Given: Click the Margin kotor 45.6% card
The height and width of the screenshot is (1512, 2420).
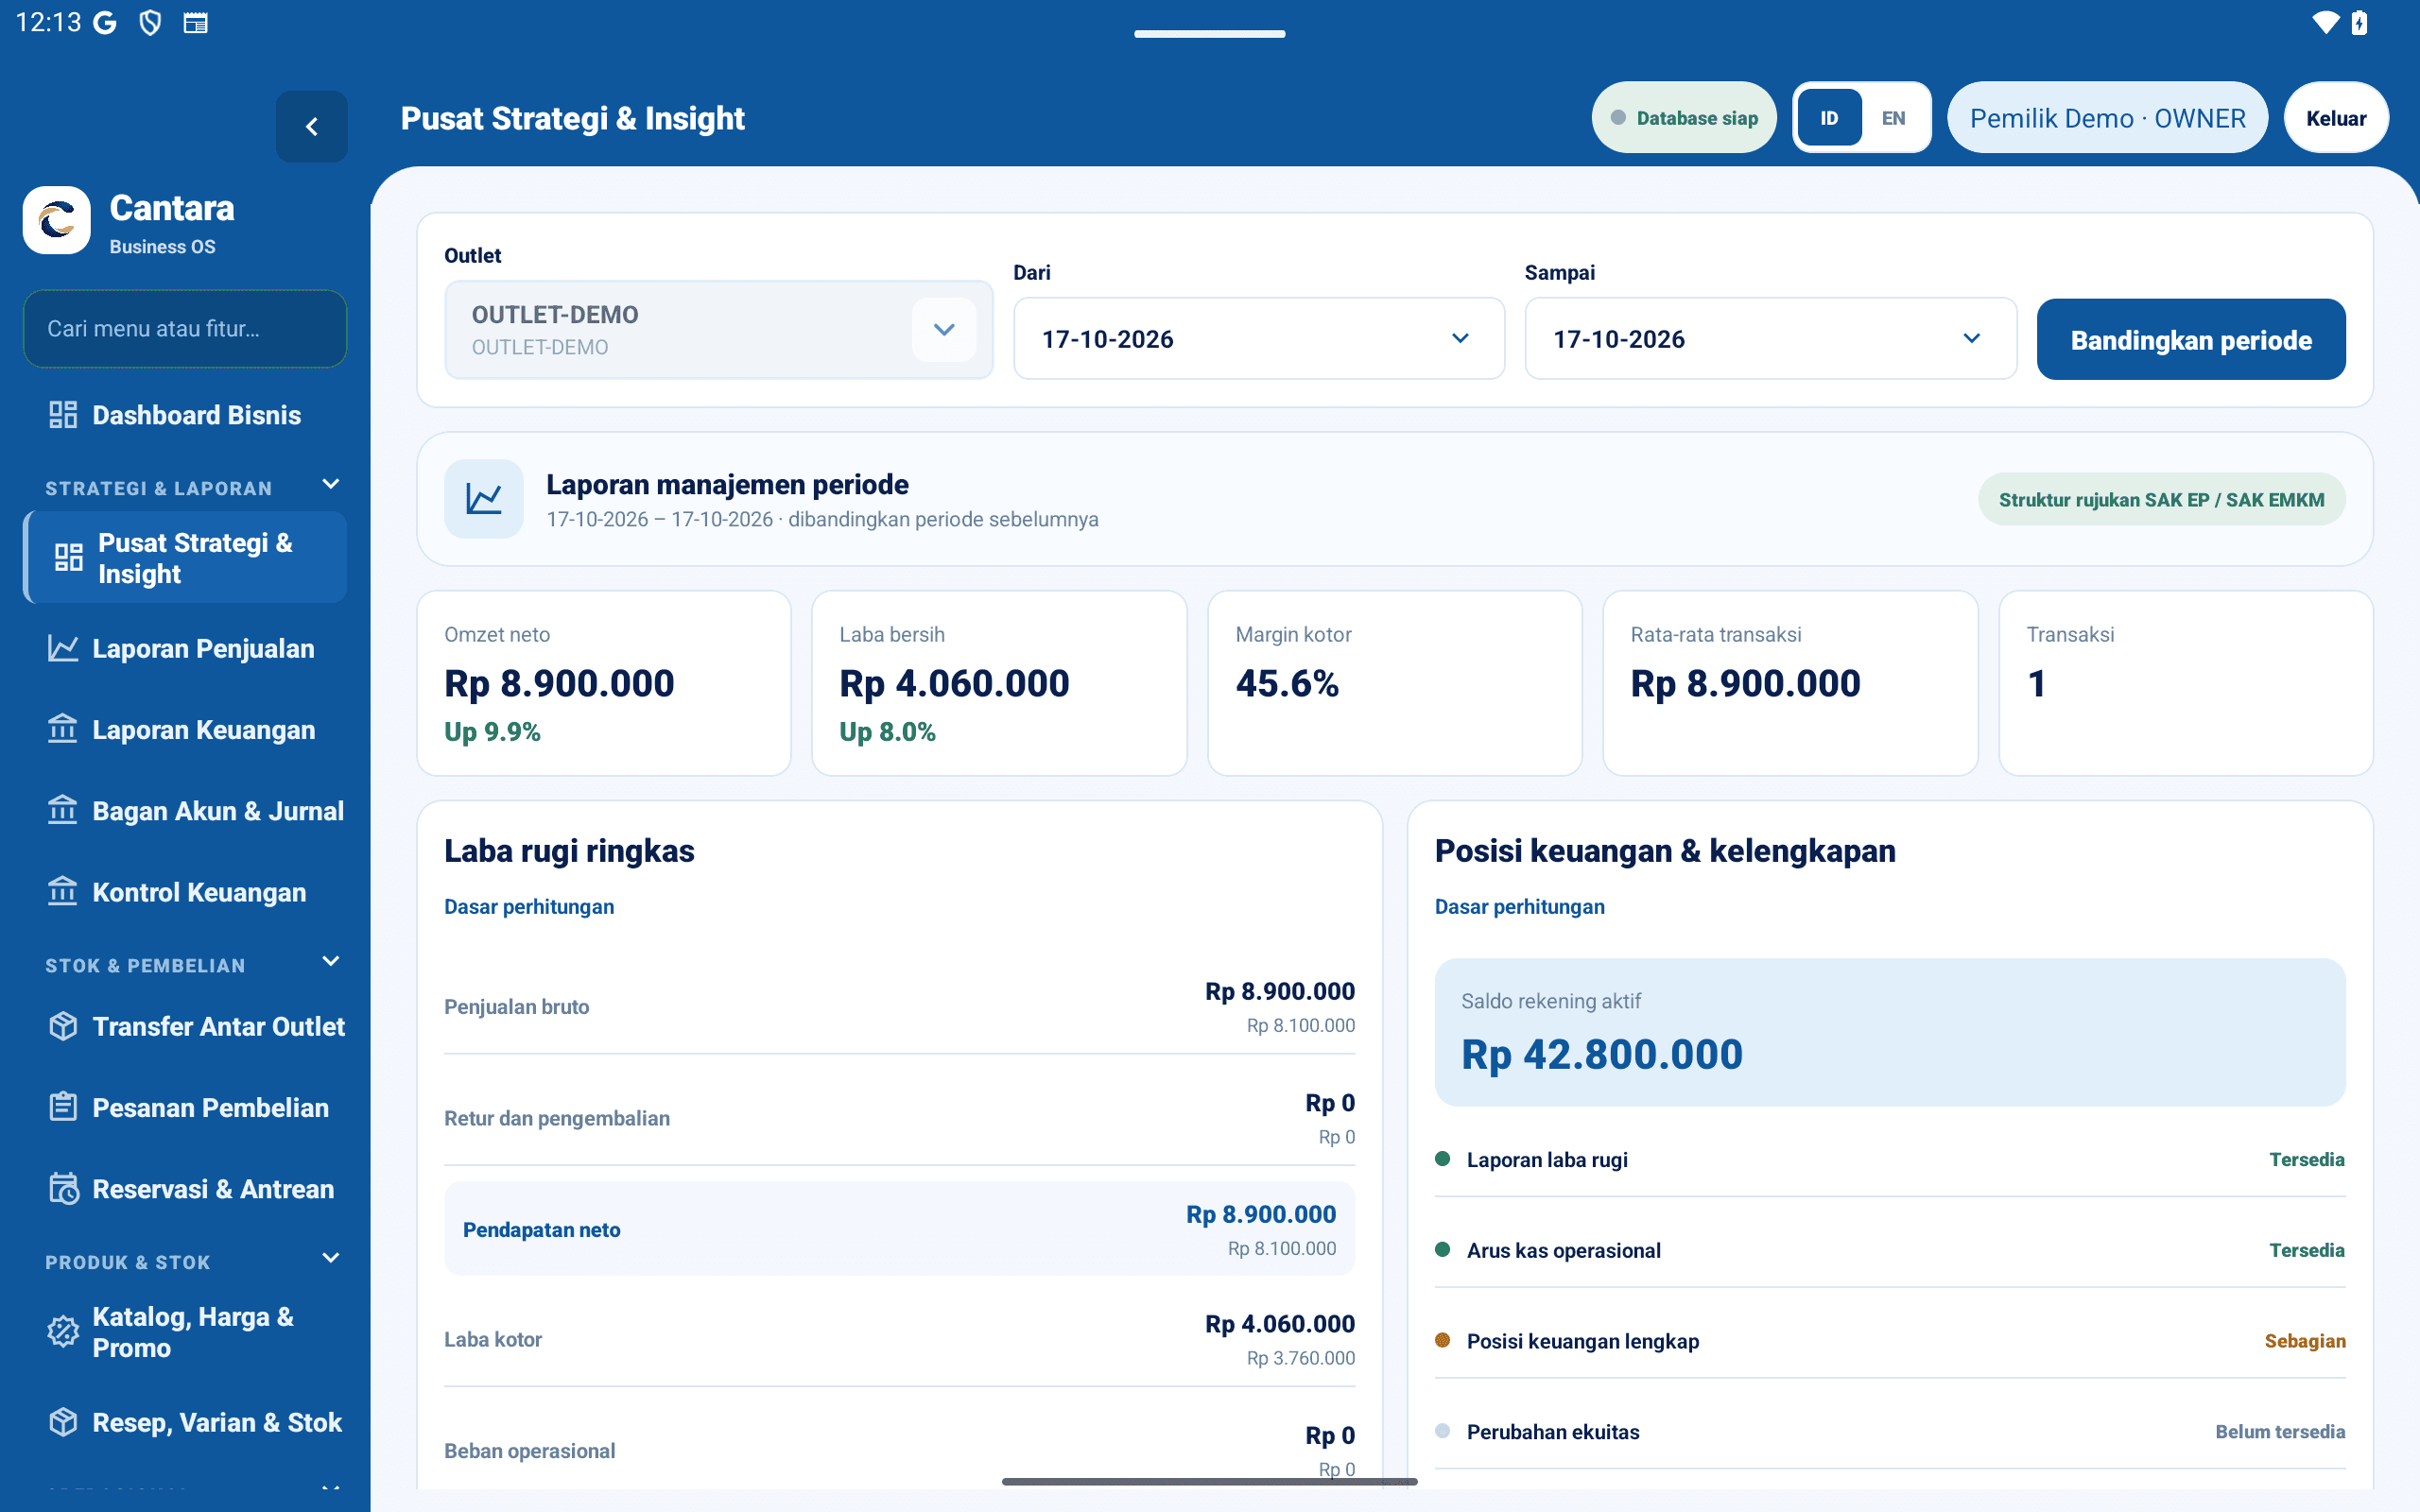Looking at the screenshot, I should coord(1394,683).
